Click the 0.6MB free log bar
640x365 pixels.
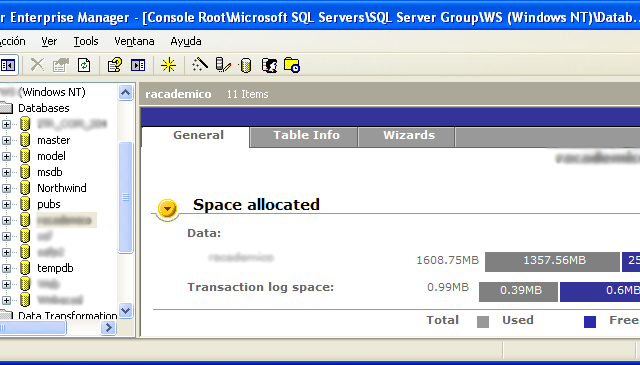[600, 292]
